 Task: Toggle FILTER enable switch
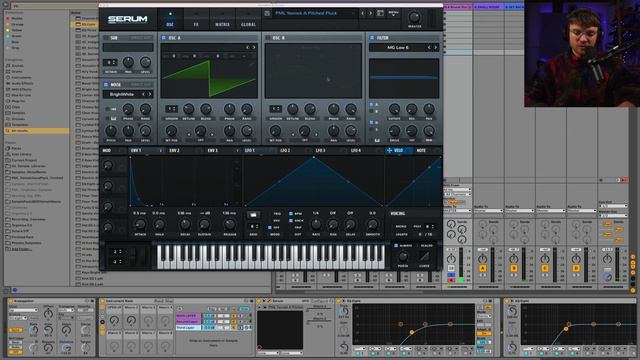[372, 38]
